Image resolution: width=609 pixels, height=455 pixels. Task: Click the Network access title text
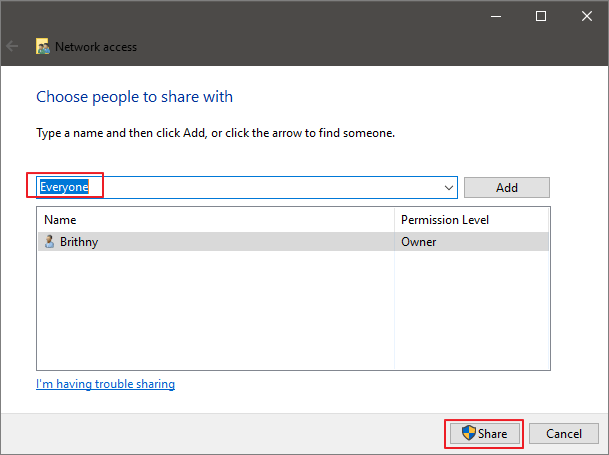click(x=96, y=46)
